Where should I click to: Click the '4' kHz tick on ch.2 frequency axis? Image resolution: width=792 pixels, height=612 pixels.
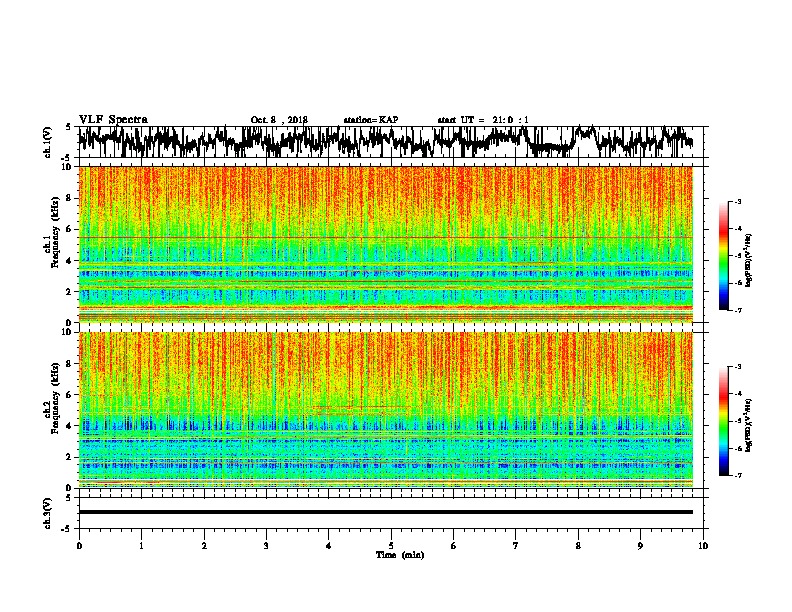pyautogui.click(x=71, y=426)
